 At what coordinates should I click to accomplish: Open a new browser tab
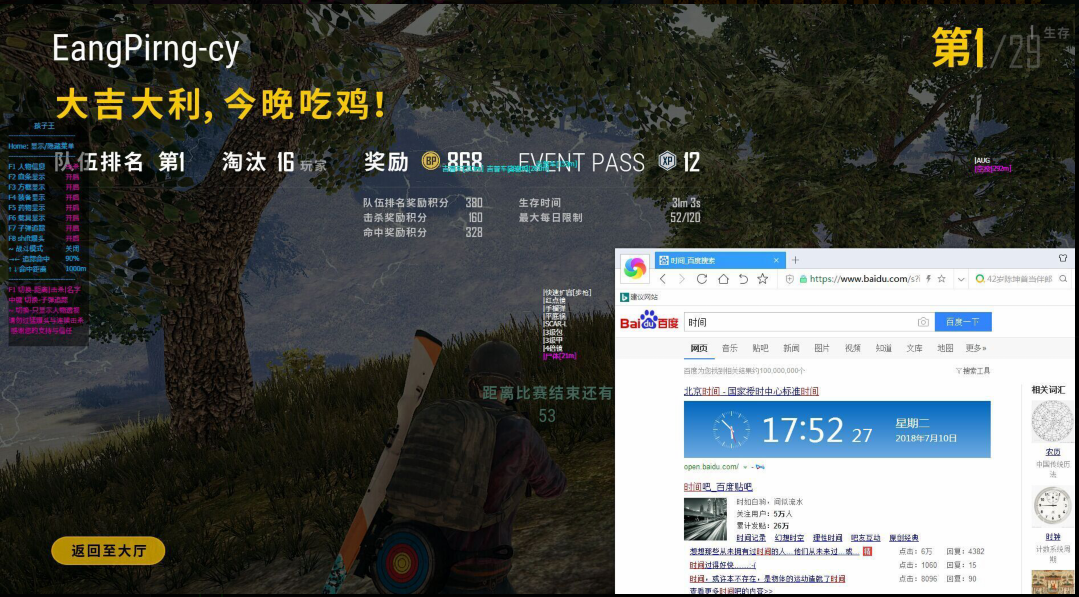click(x=795, y=260)
